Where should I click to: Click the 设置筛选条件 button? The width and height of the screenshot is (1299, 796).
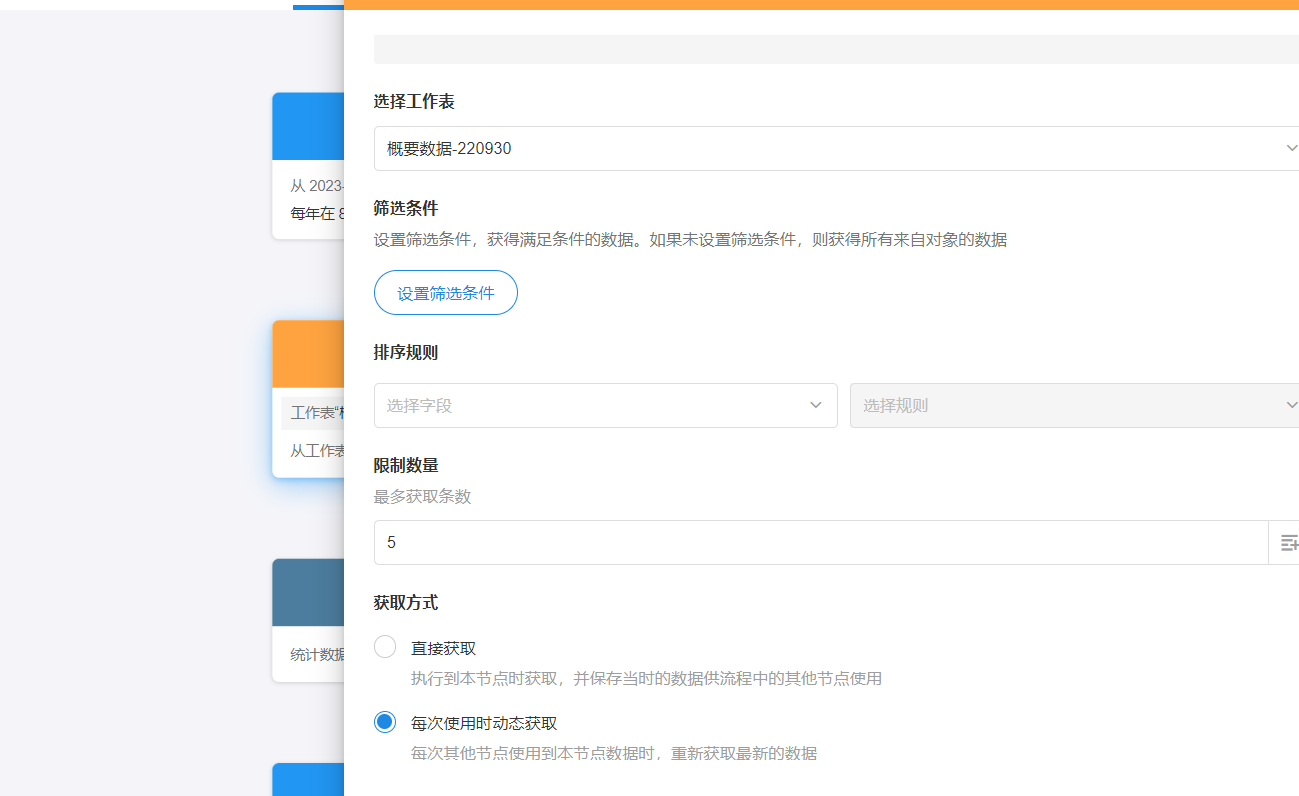[445, 293]
